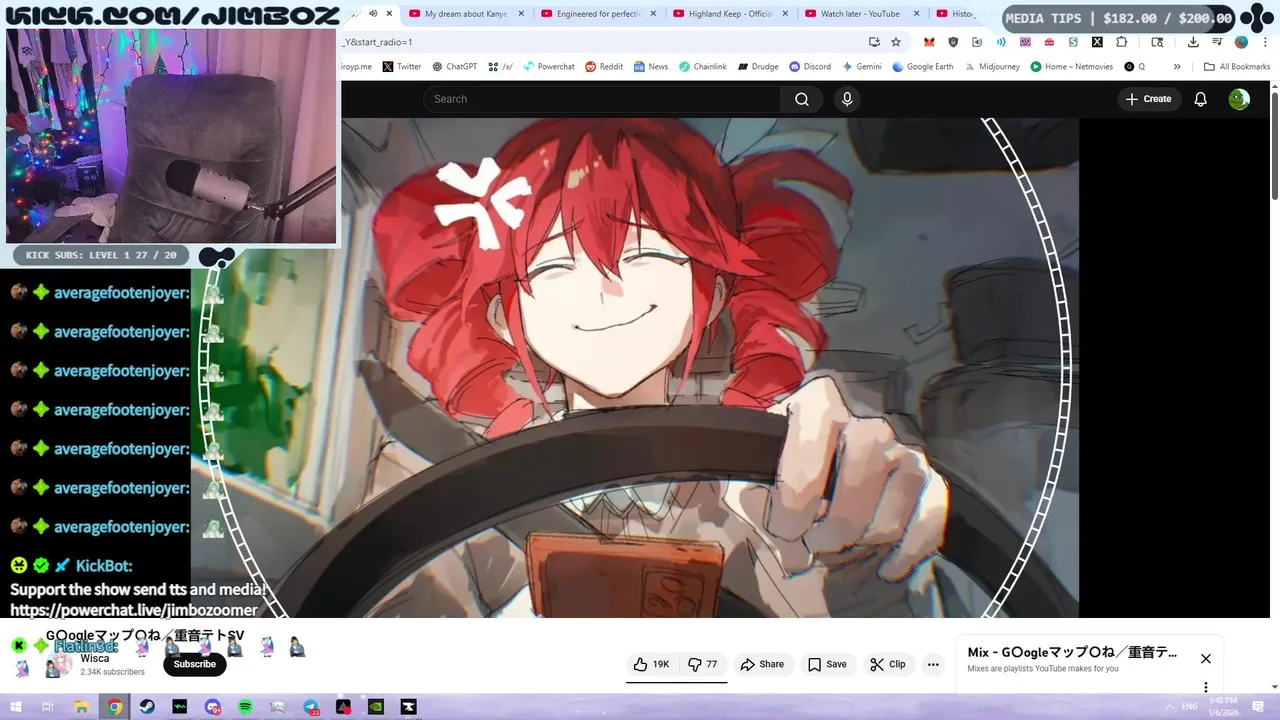Open the Extensions puzzle piece menu
Viewport: 1280px width, 720px height.
(x=1121, y=42)
